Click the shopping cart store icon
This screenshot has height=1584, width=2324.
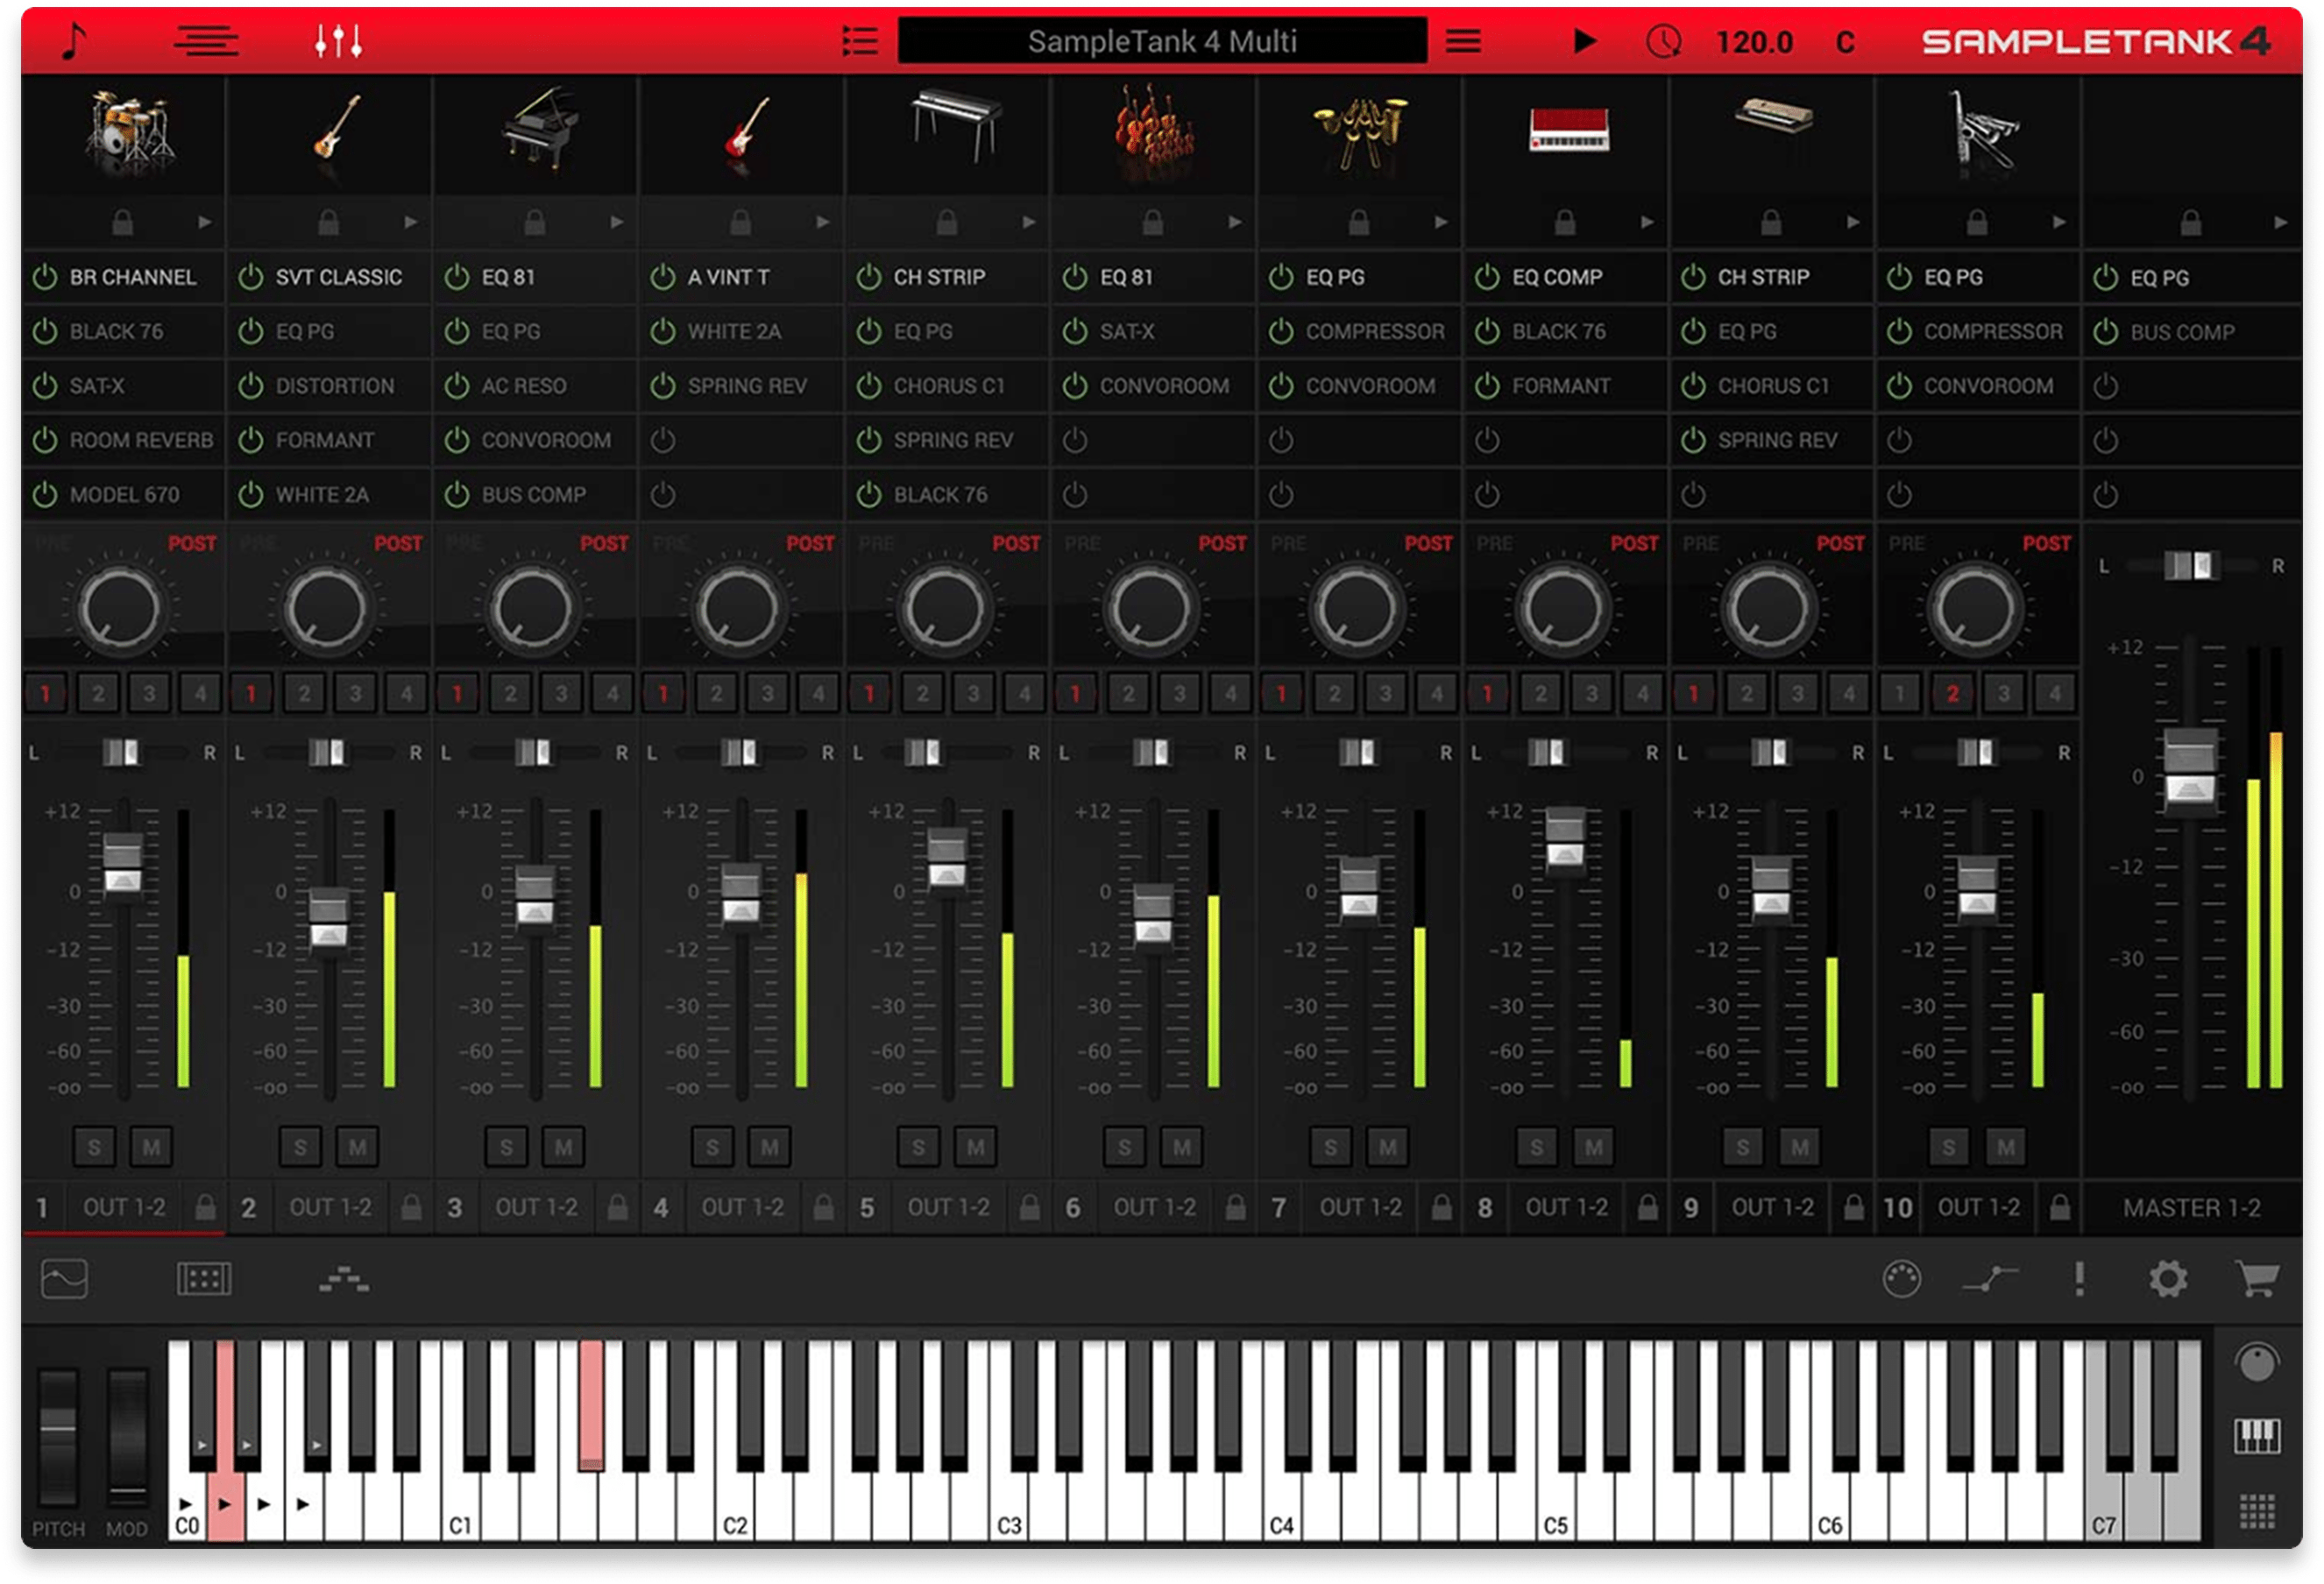(x=2256, y=1278)
